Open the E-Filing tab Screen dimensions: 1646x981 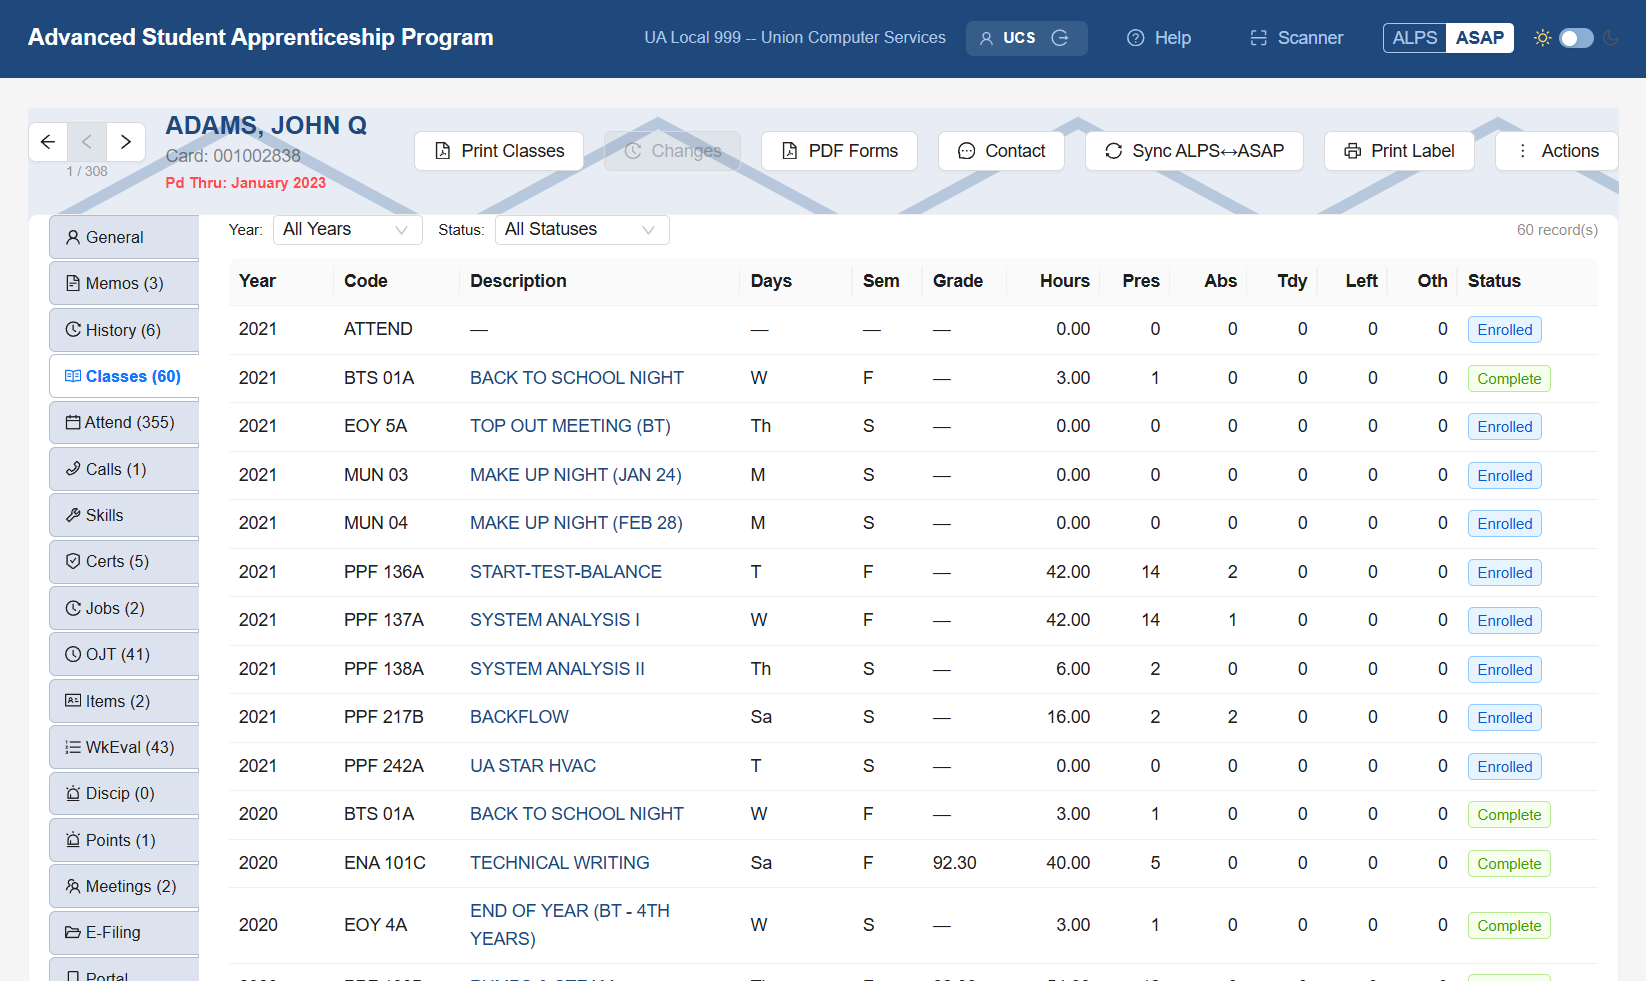tap(124, 933)
